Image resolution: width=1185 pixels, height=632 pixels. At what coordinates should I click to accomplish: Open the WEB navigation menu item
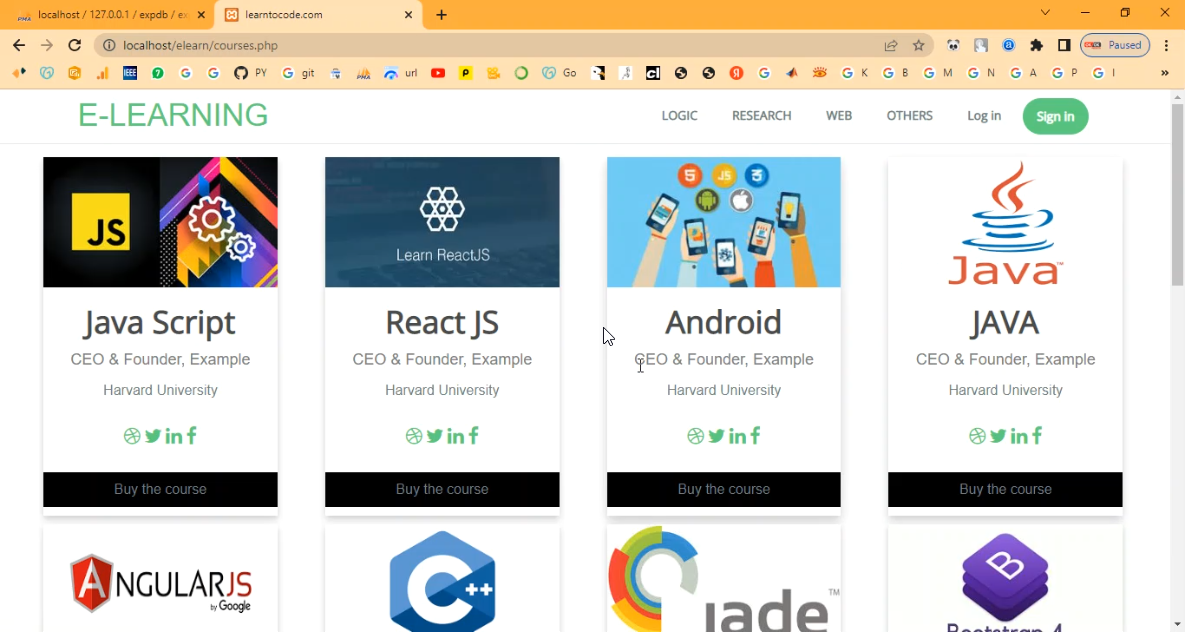839,116
